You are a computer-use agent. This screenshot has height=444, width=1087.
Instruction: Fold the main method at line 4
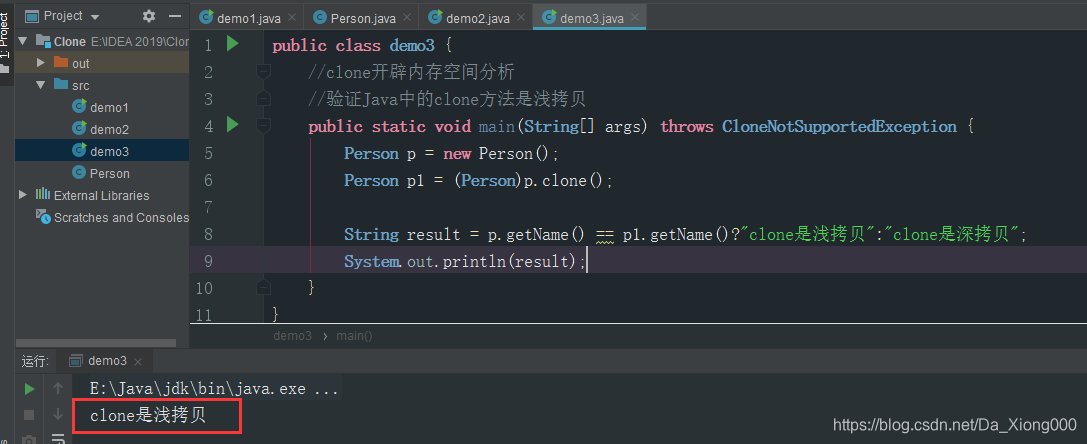pyautogui.click(x=263, y=126)
